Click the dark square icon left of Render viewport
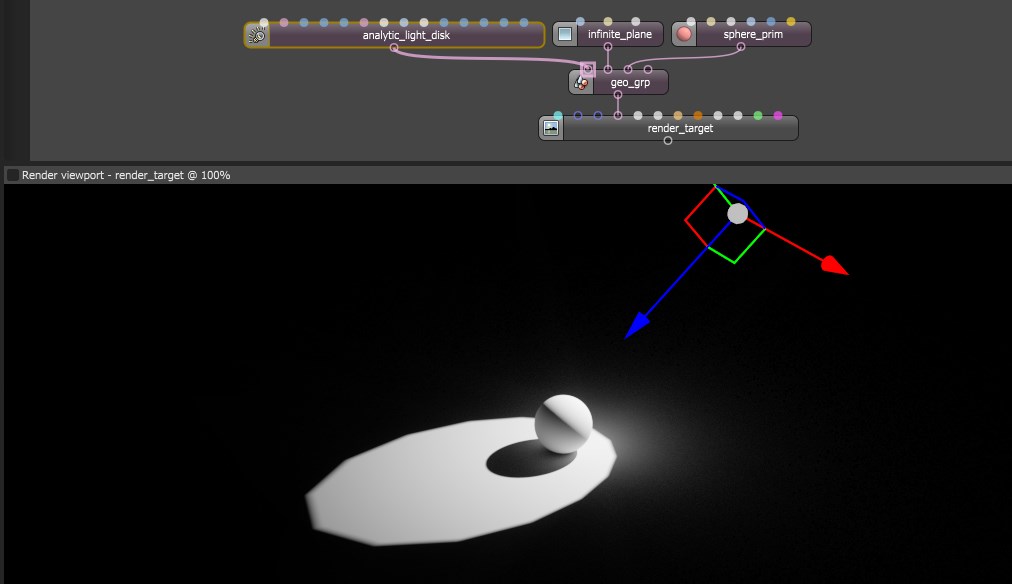1012x584 pixels. pyautogui.click(x=12, y=175)
